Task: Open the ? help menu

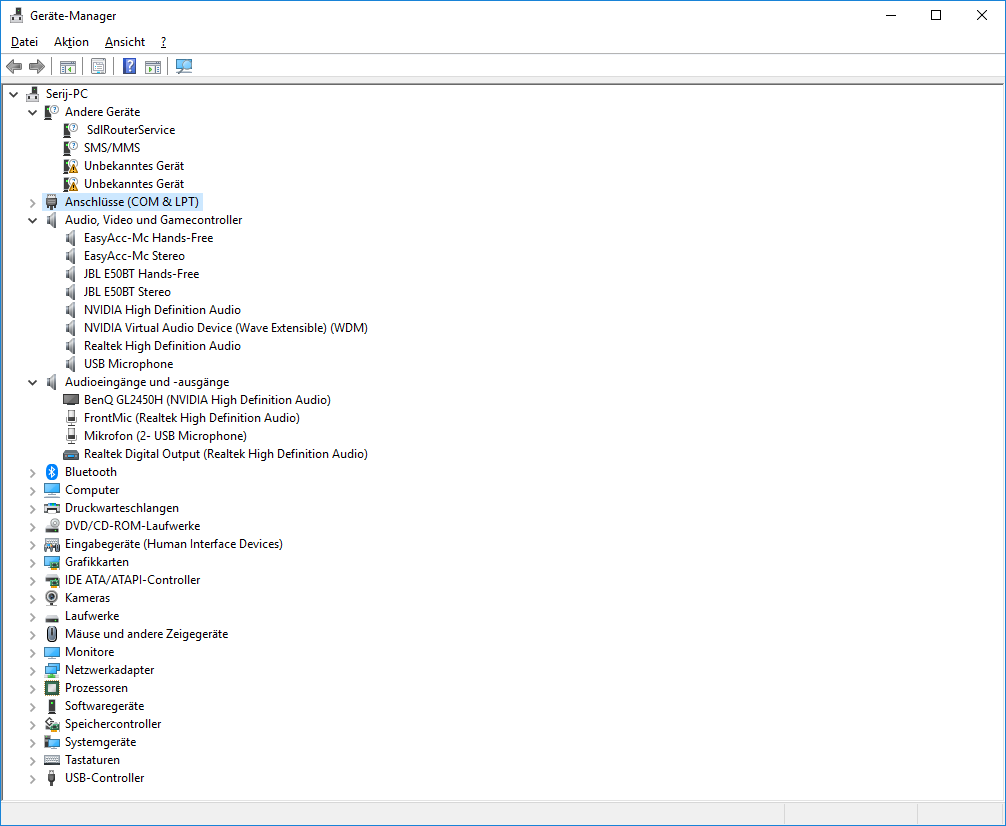Action: [163, 42]
